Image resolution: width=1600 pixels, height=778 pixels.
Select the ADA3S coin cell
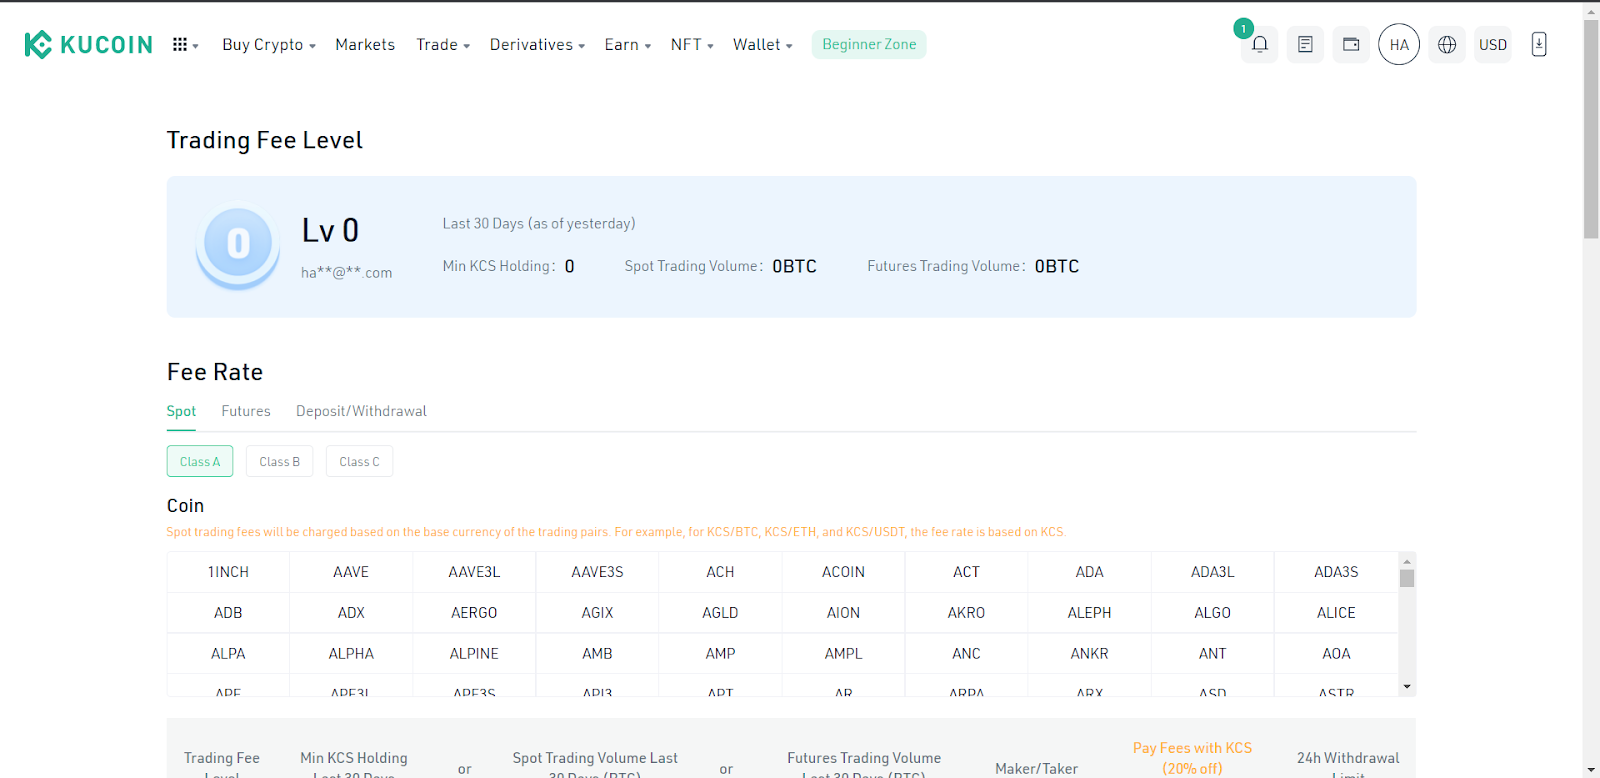point(1336,572)
